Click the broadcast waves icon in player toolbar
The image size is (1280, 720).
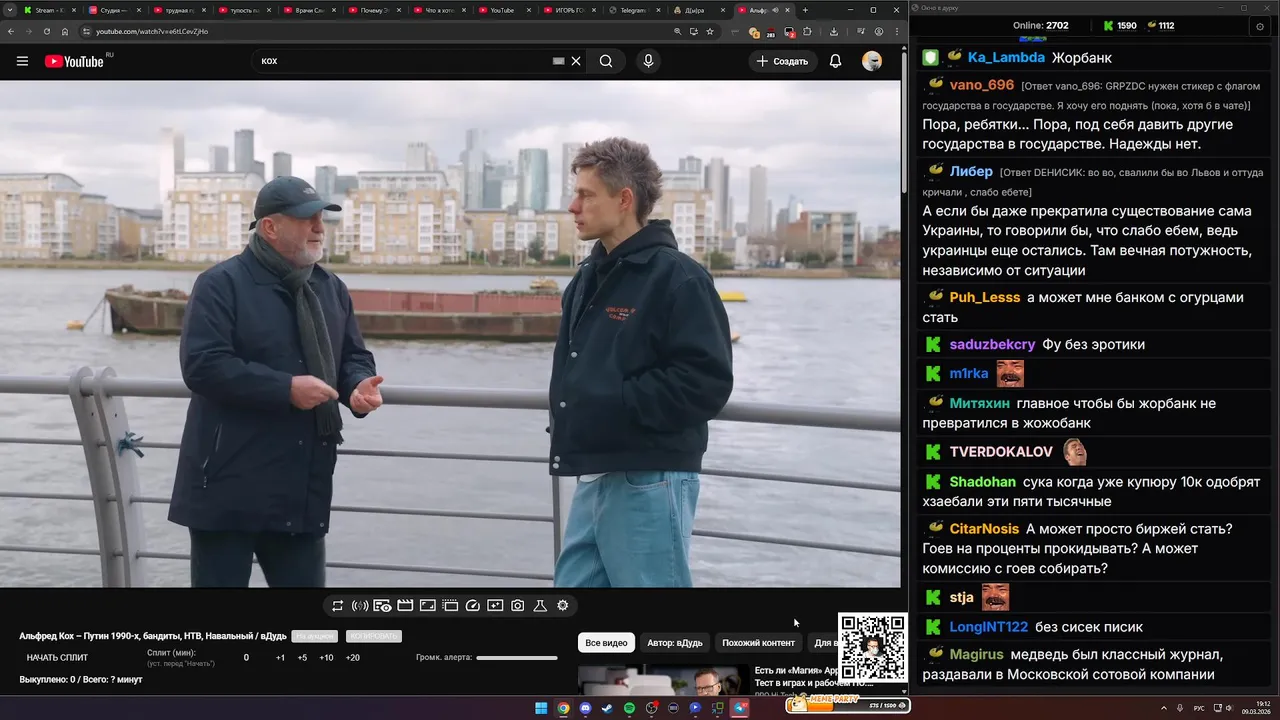(360, 605)
